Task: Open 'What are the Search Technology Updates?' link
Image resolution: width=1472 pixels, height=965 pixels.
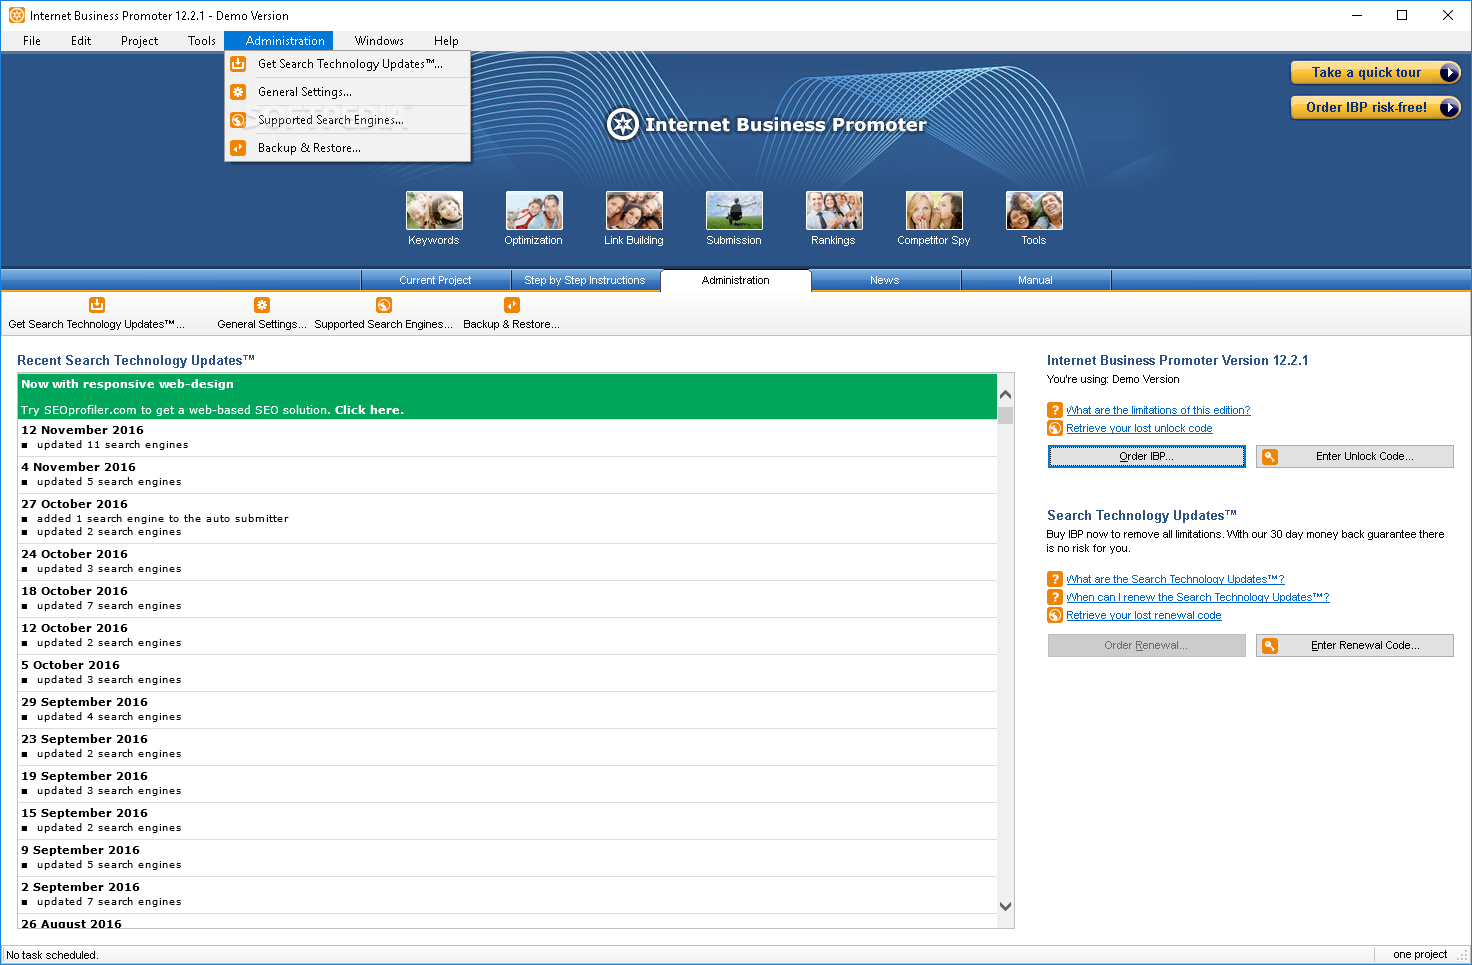Action: [1175, 579]
